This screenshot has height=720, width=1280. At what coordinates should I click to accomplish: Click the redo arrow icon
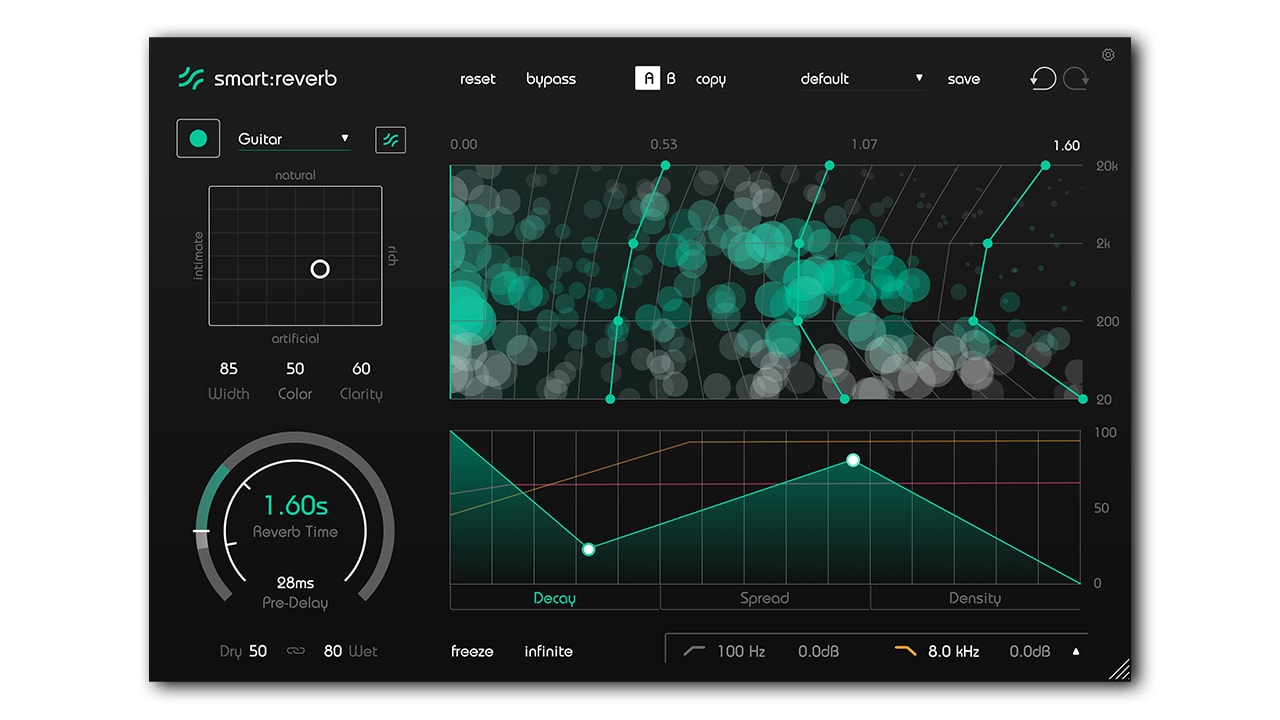pyautogui.click(x=1076, y=79)
